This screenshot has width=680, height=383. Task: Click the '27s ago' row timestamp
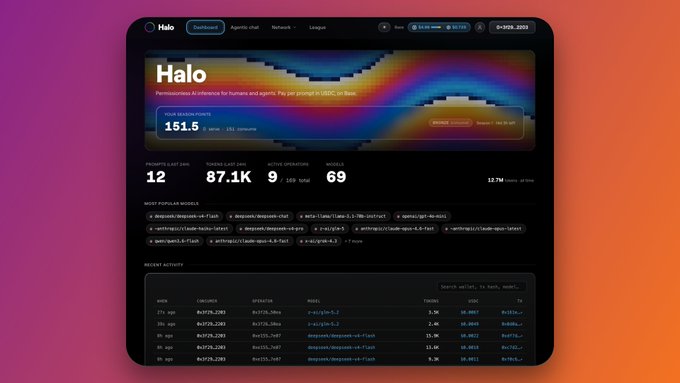click(x=166, y=312)
